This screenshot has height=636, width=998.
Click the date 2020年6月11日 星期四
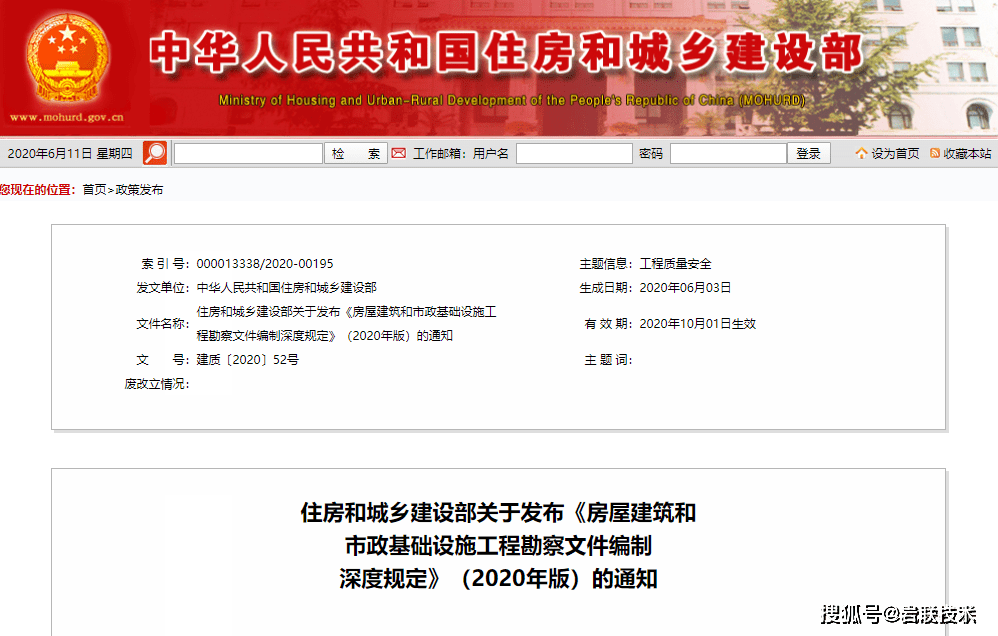pos(70,153)
